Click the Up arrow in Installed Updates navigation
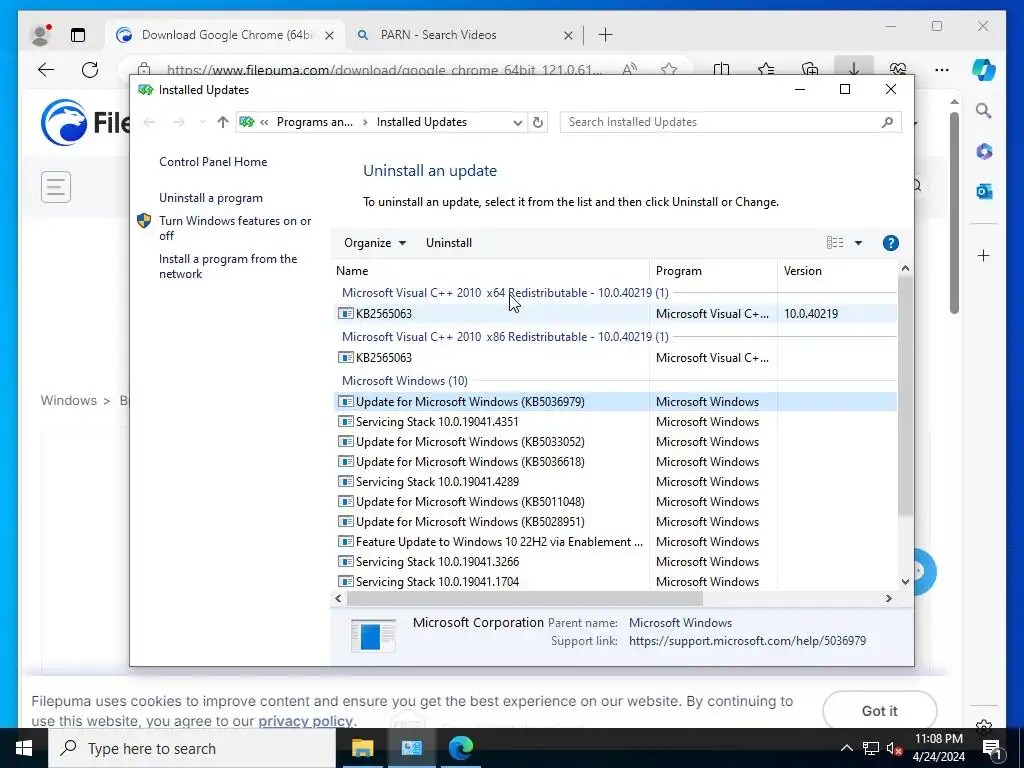 (223, 122)
